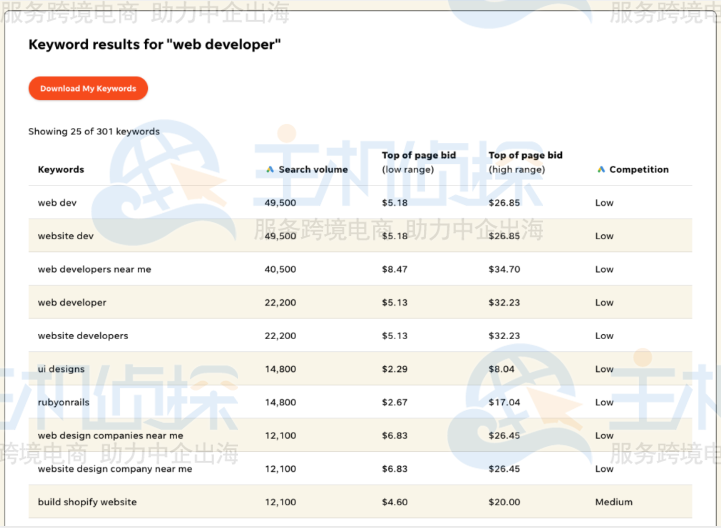The image size is (721, 528).
Task: Select "website design company near me" keyword
Action: point(115,469)
